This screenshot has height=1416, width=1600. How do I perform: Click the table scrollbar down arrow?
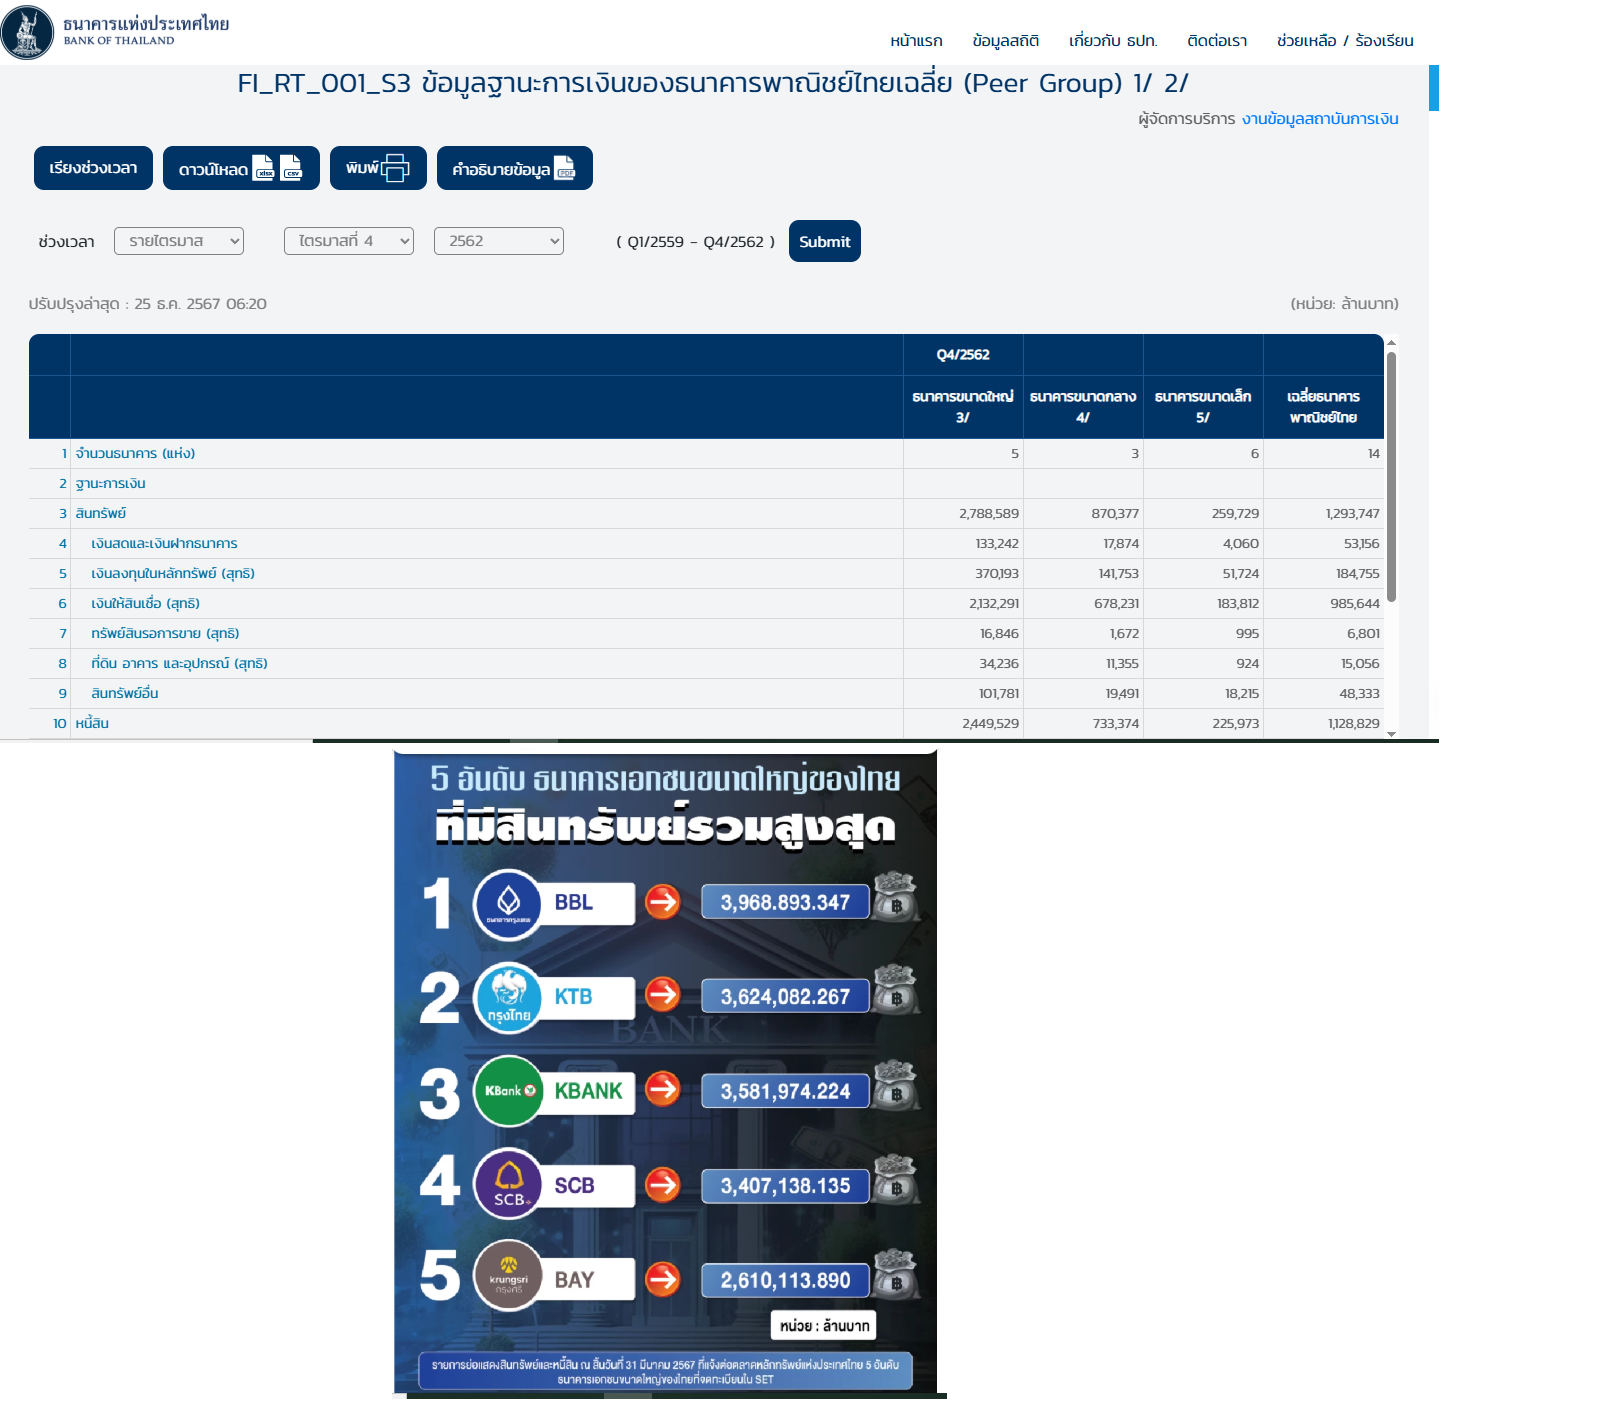tap(1391, 733)
